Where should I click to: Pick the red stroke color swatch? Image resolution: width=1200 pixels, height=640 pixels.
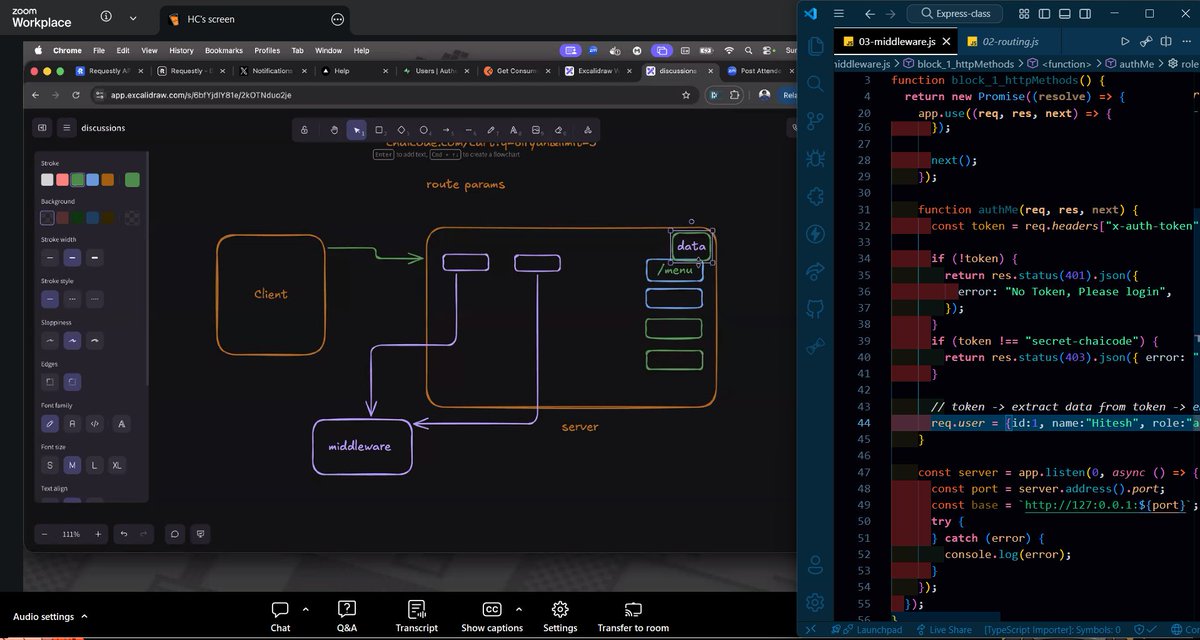pos(62,180)
